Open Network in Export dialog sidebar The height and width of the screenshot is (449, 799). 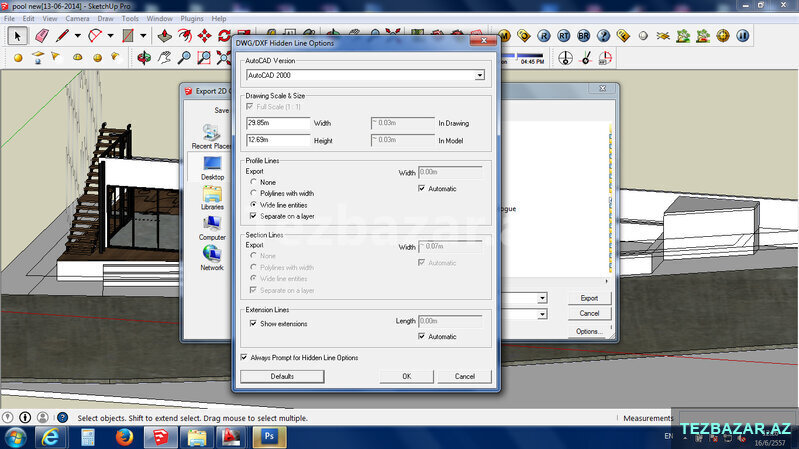coord(212,258)
